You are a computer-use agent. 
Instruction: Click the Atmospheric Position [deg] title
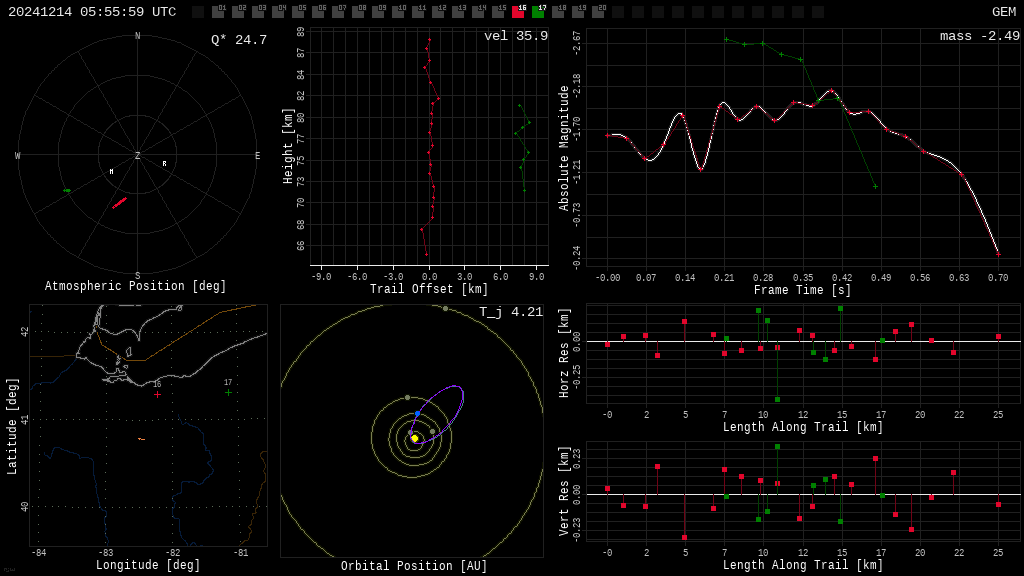pyautogui.click(x=135, y=286)
